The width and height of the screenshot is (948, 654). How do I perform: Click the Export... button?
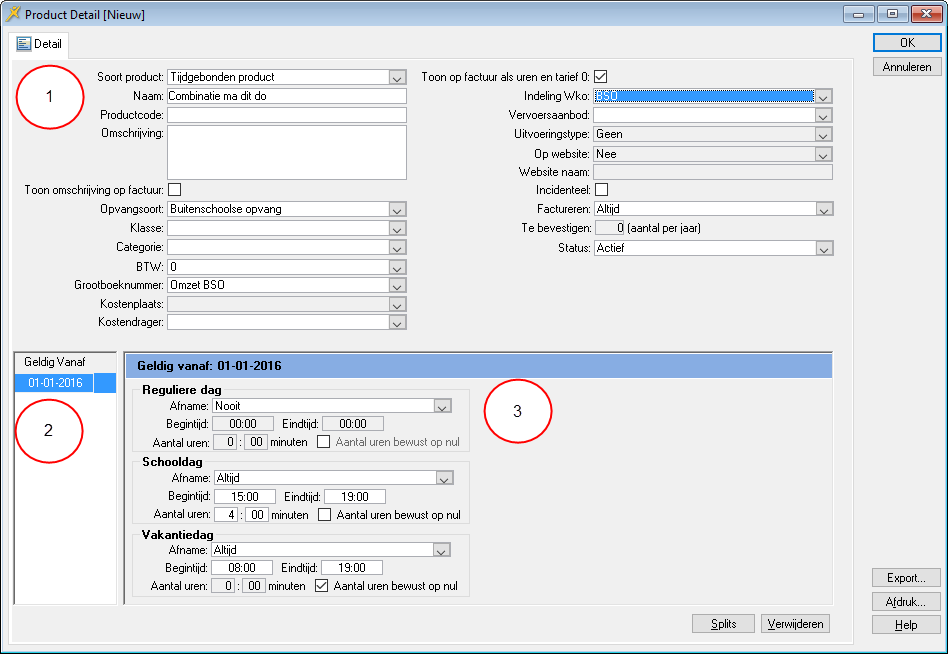pyautogui.click(x=906, y=578)
